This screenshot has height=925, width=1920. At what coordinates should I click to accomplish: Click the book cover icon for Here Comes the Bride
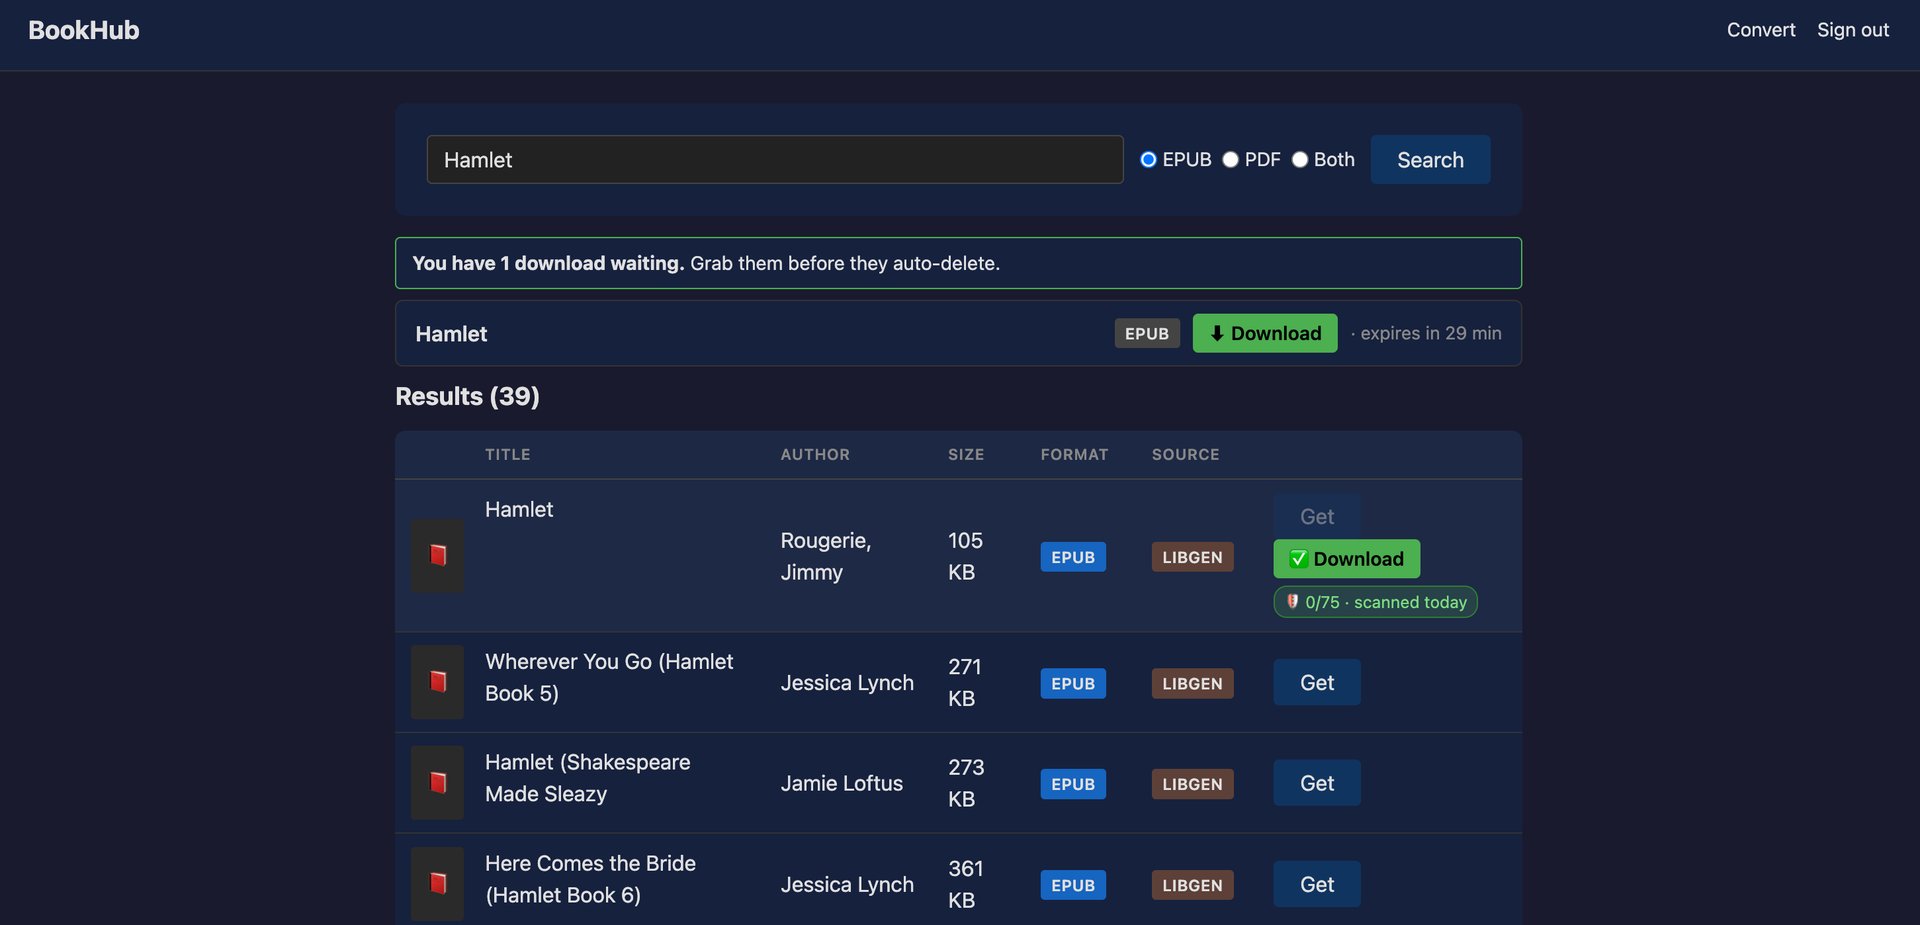[x=437, y=883]
